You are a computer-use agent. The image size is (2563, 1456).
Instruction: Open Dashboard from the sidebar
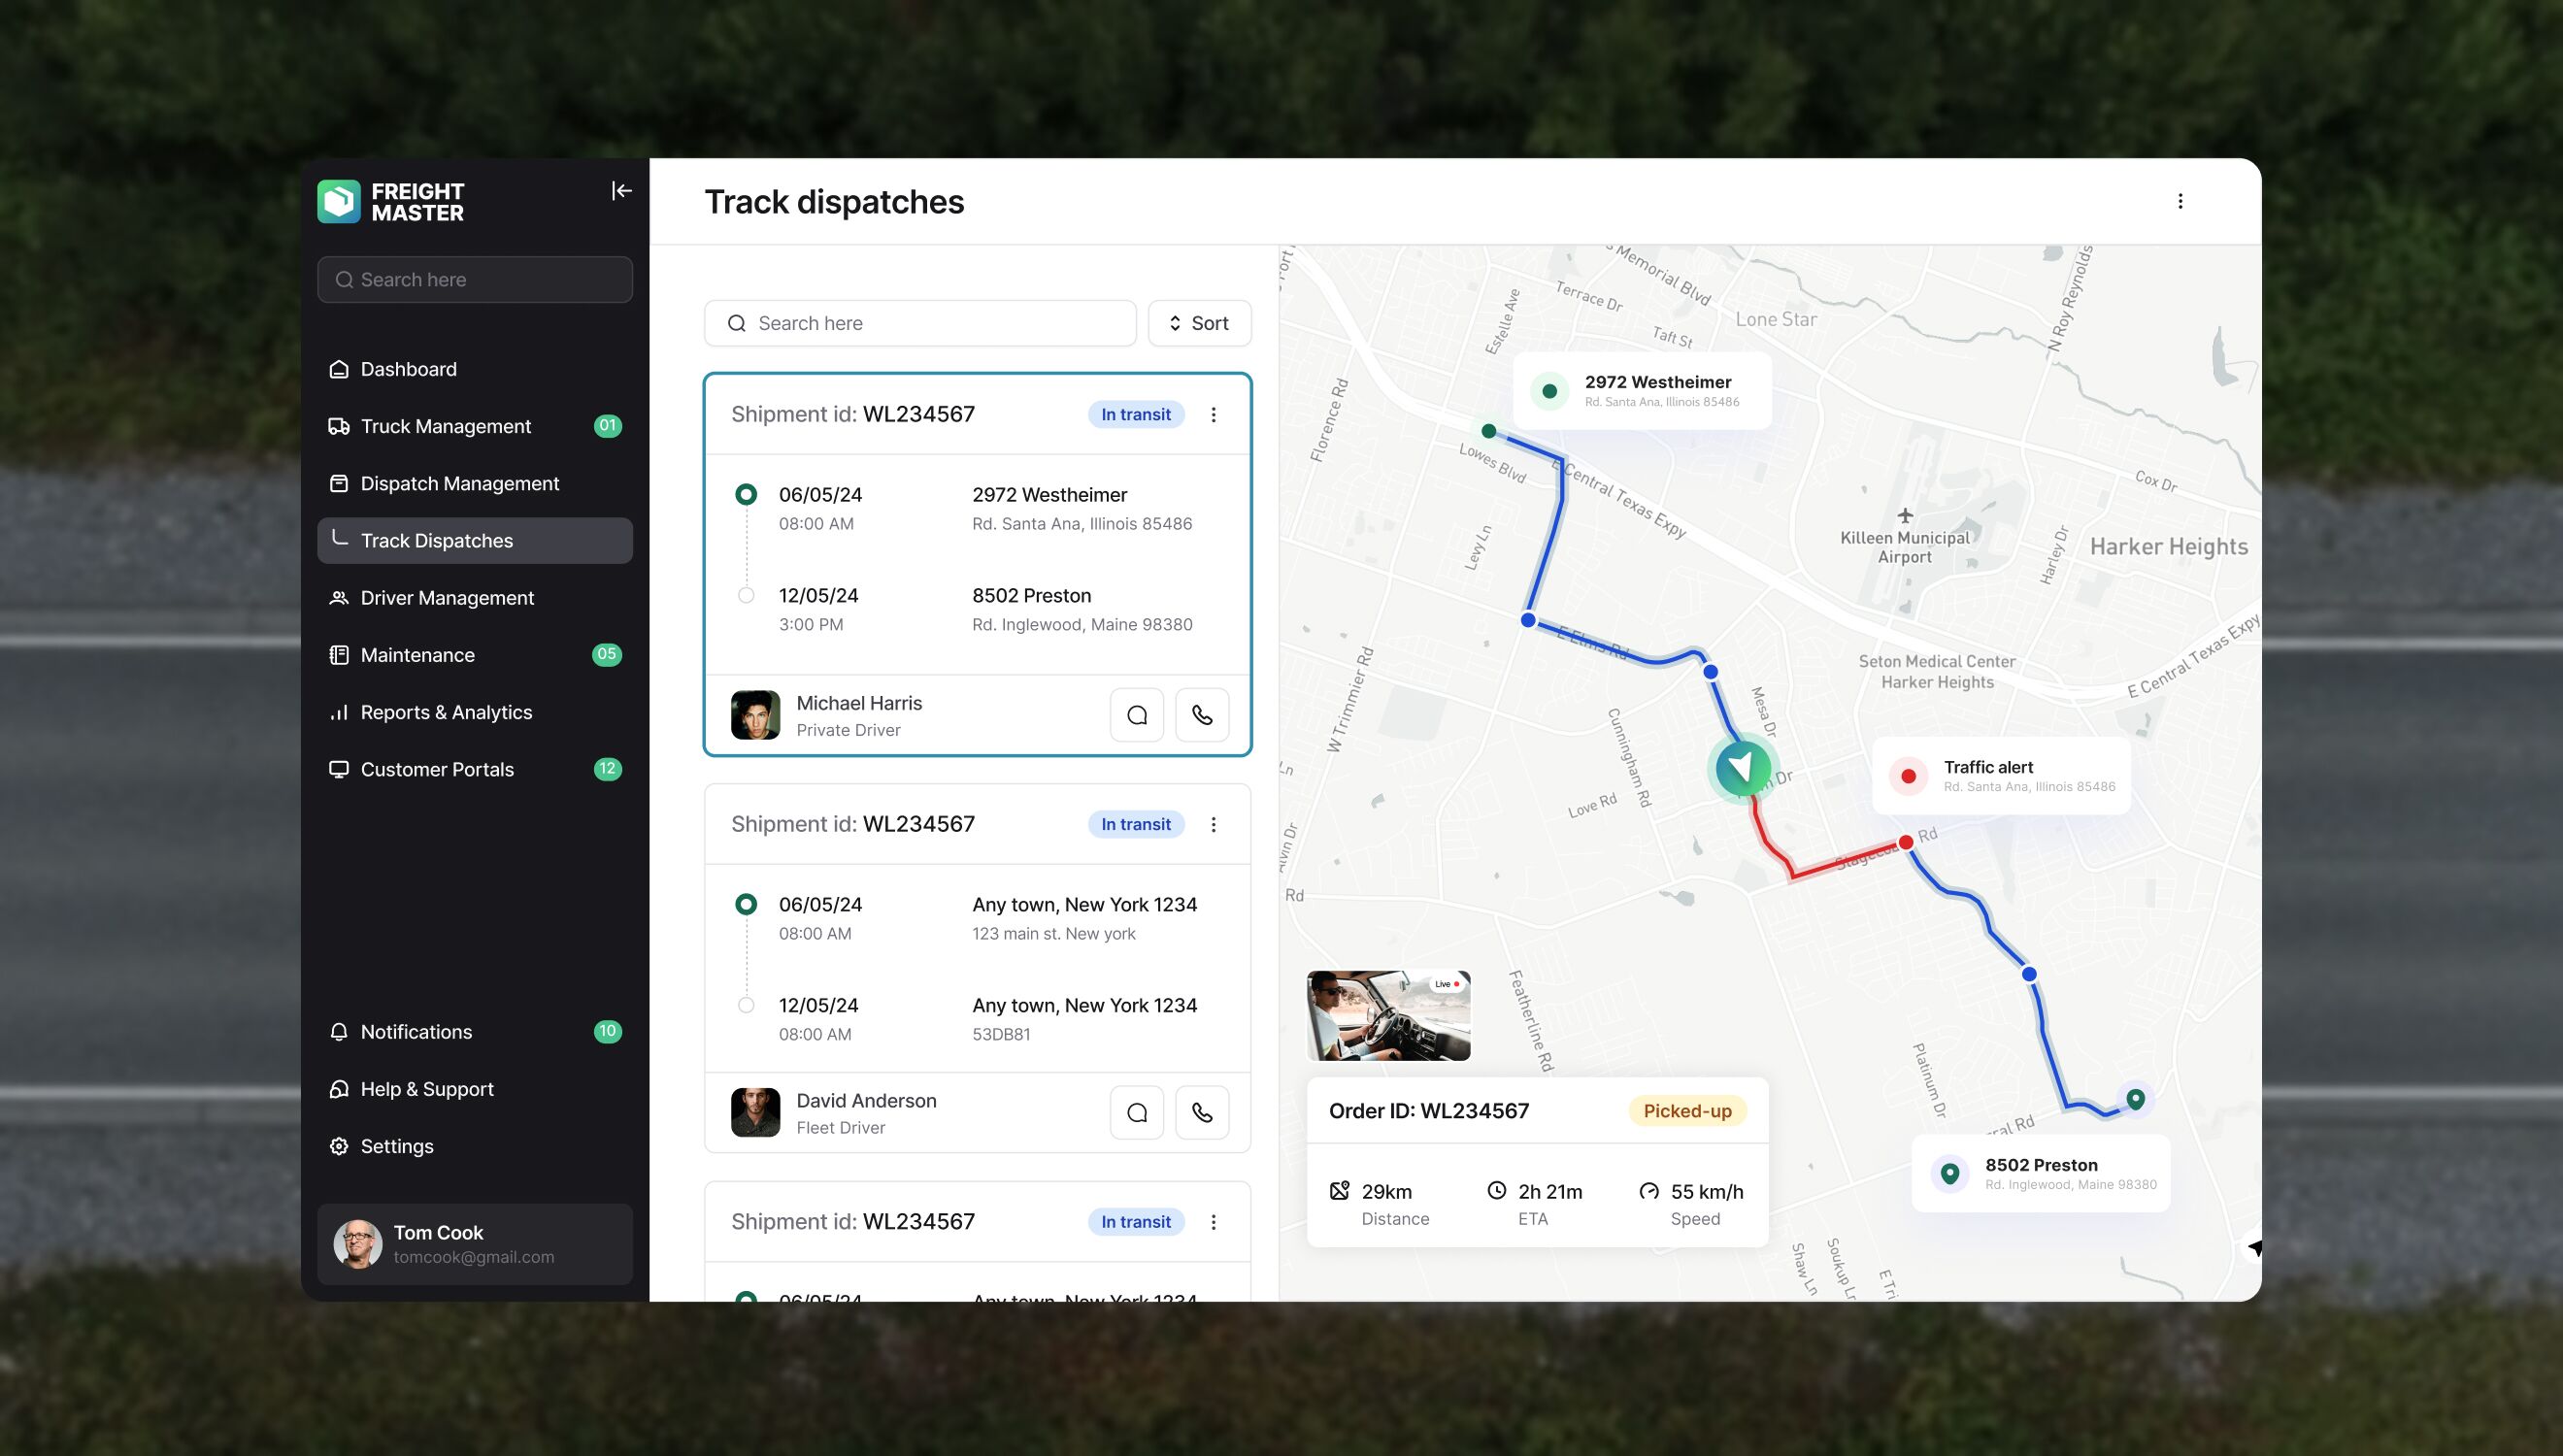[475, 369]
